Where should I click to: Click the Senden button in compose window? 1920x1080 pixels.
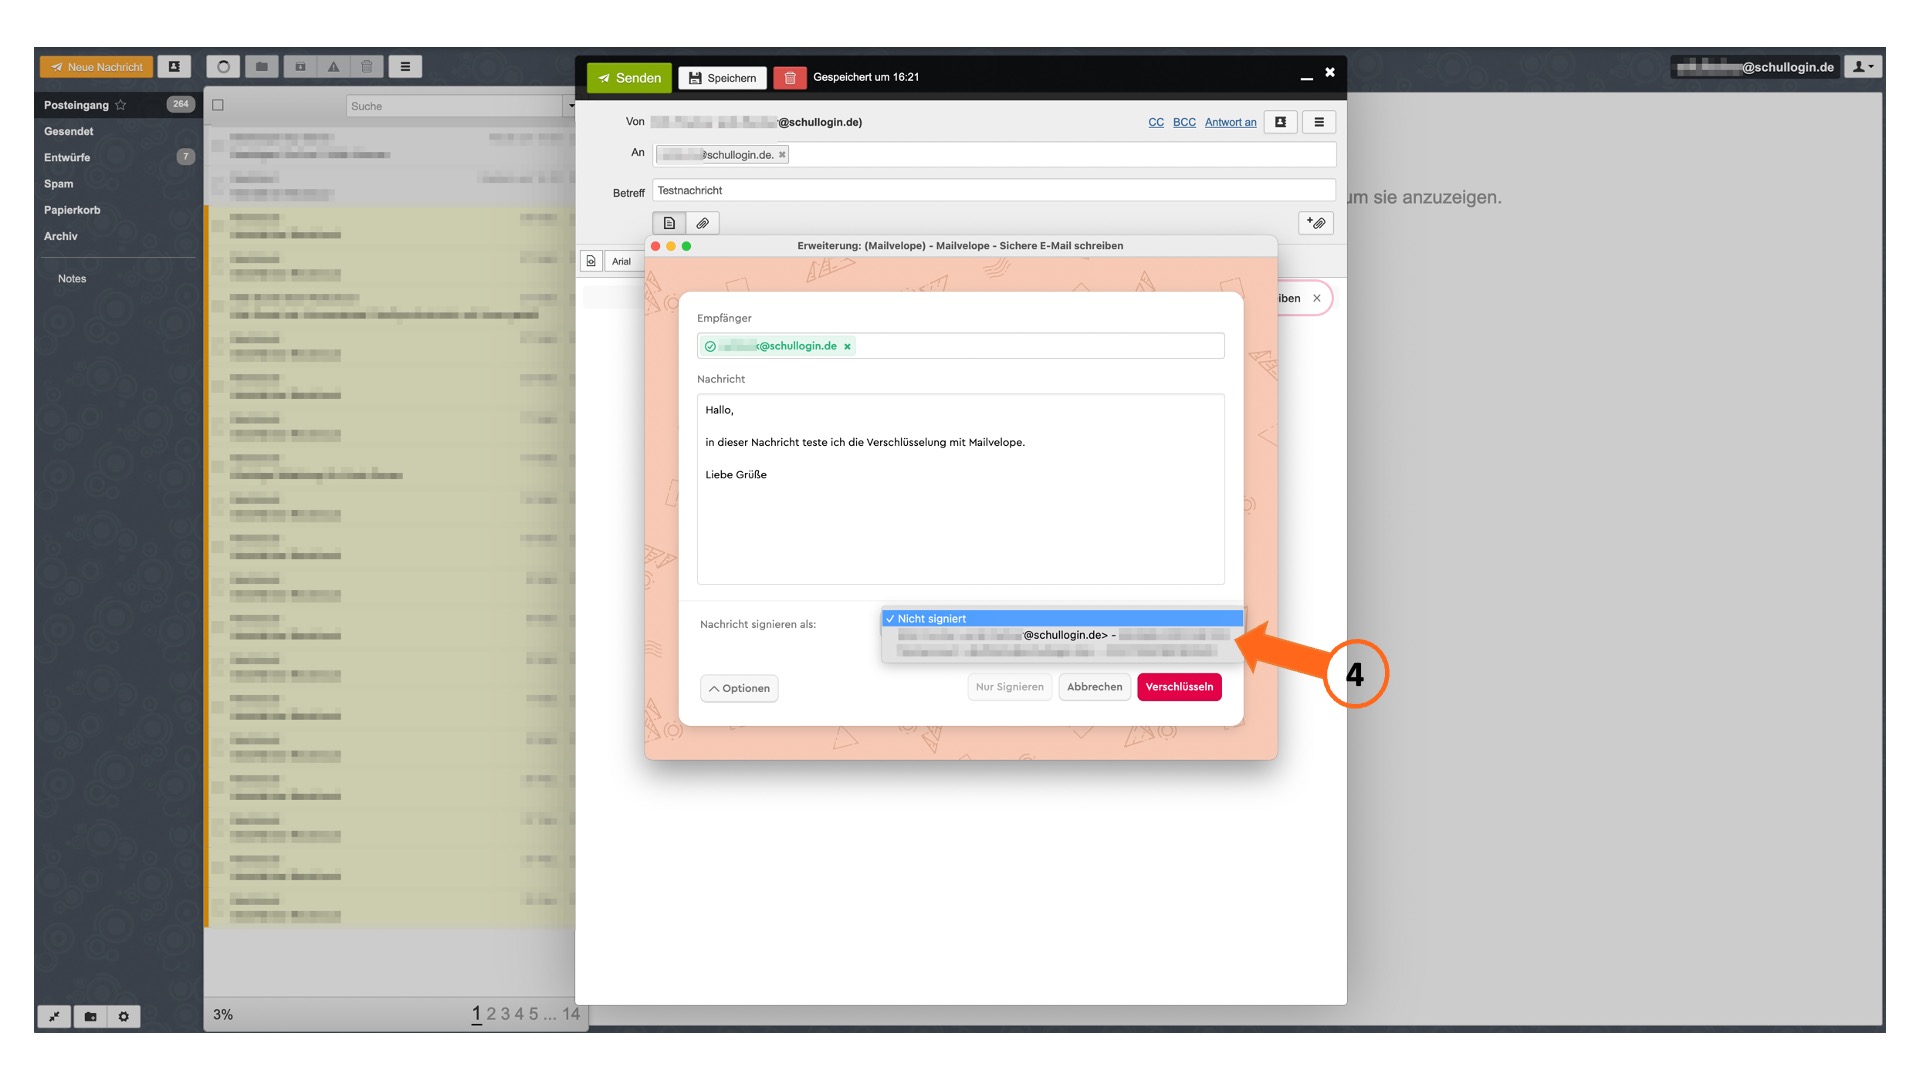629,78
